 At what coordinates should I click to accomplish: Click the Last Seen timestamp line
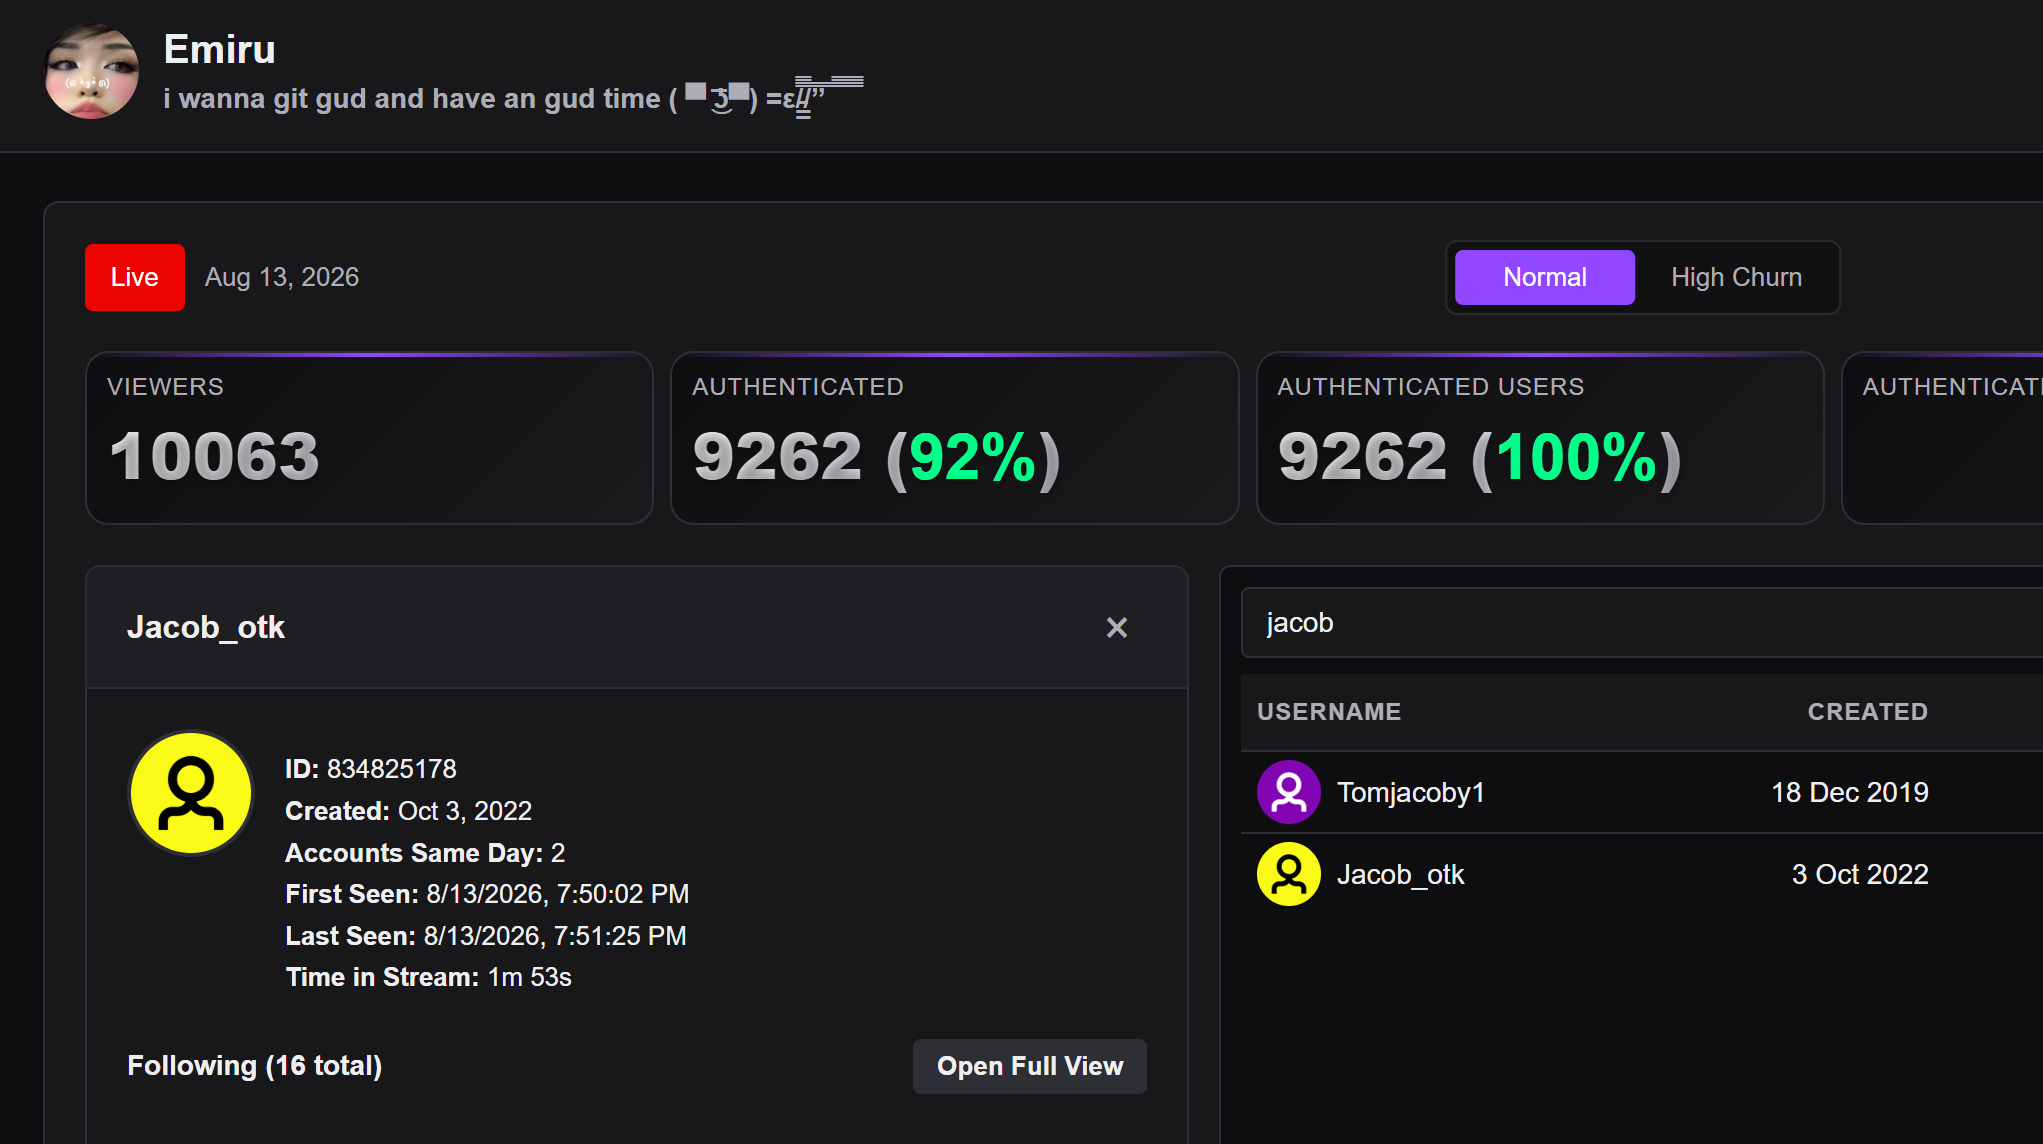point(486,936)
